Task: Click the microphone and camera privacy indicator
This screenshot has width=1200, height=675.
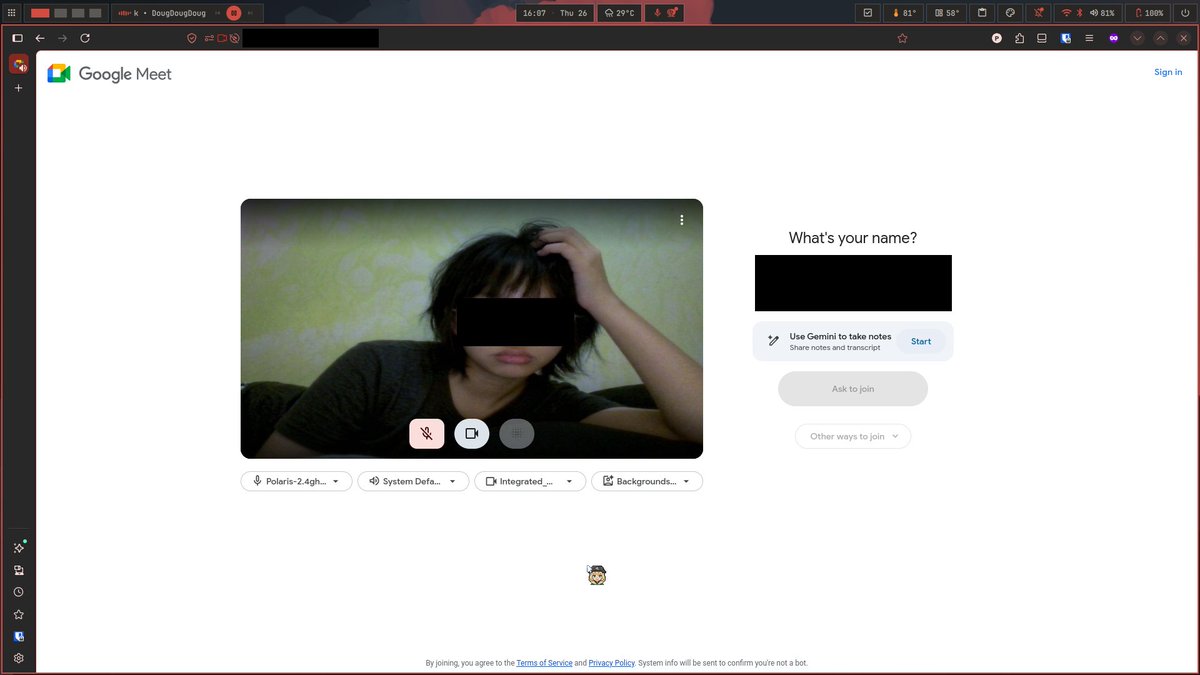Action: coord(665,13)
